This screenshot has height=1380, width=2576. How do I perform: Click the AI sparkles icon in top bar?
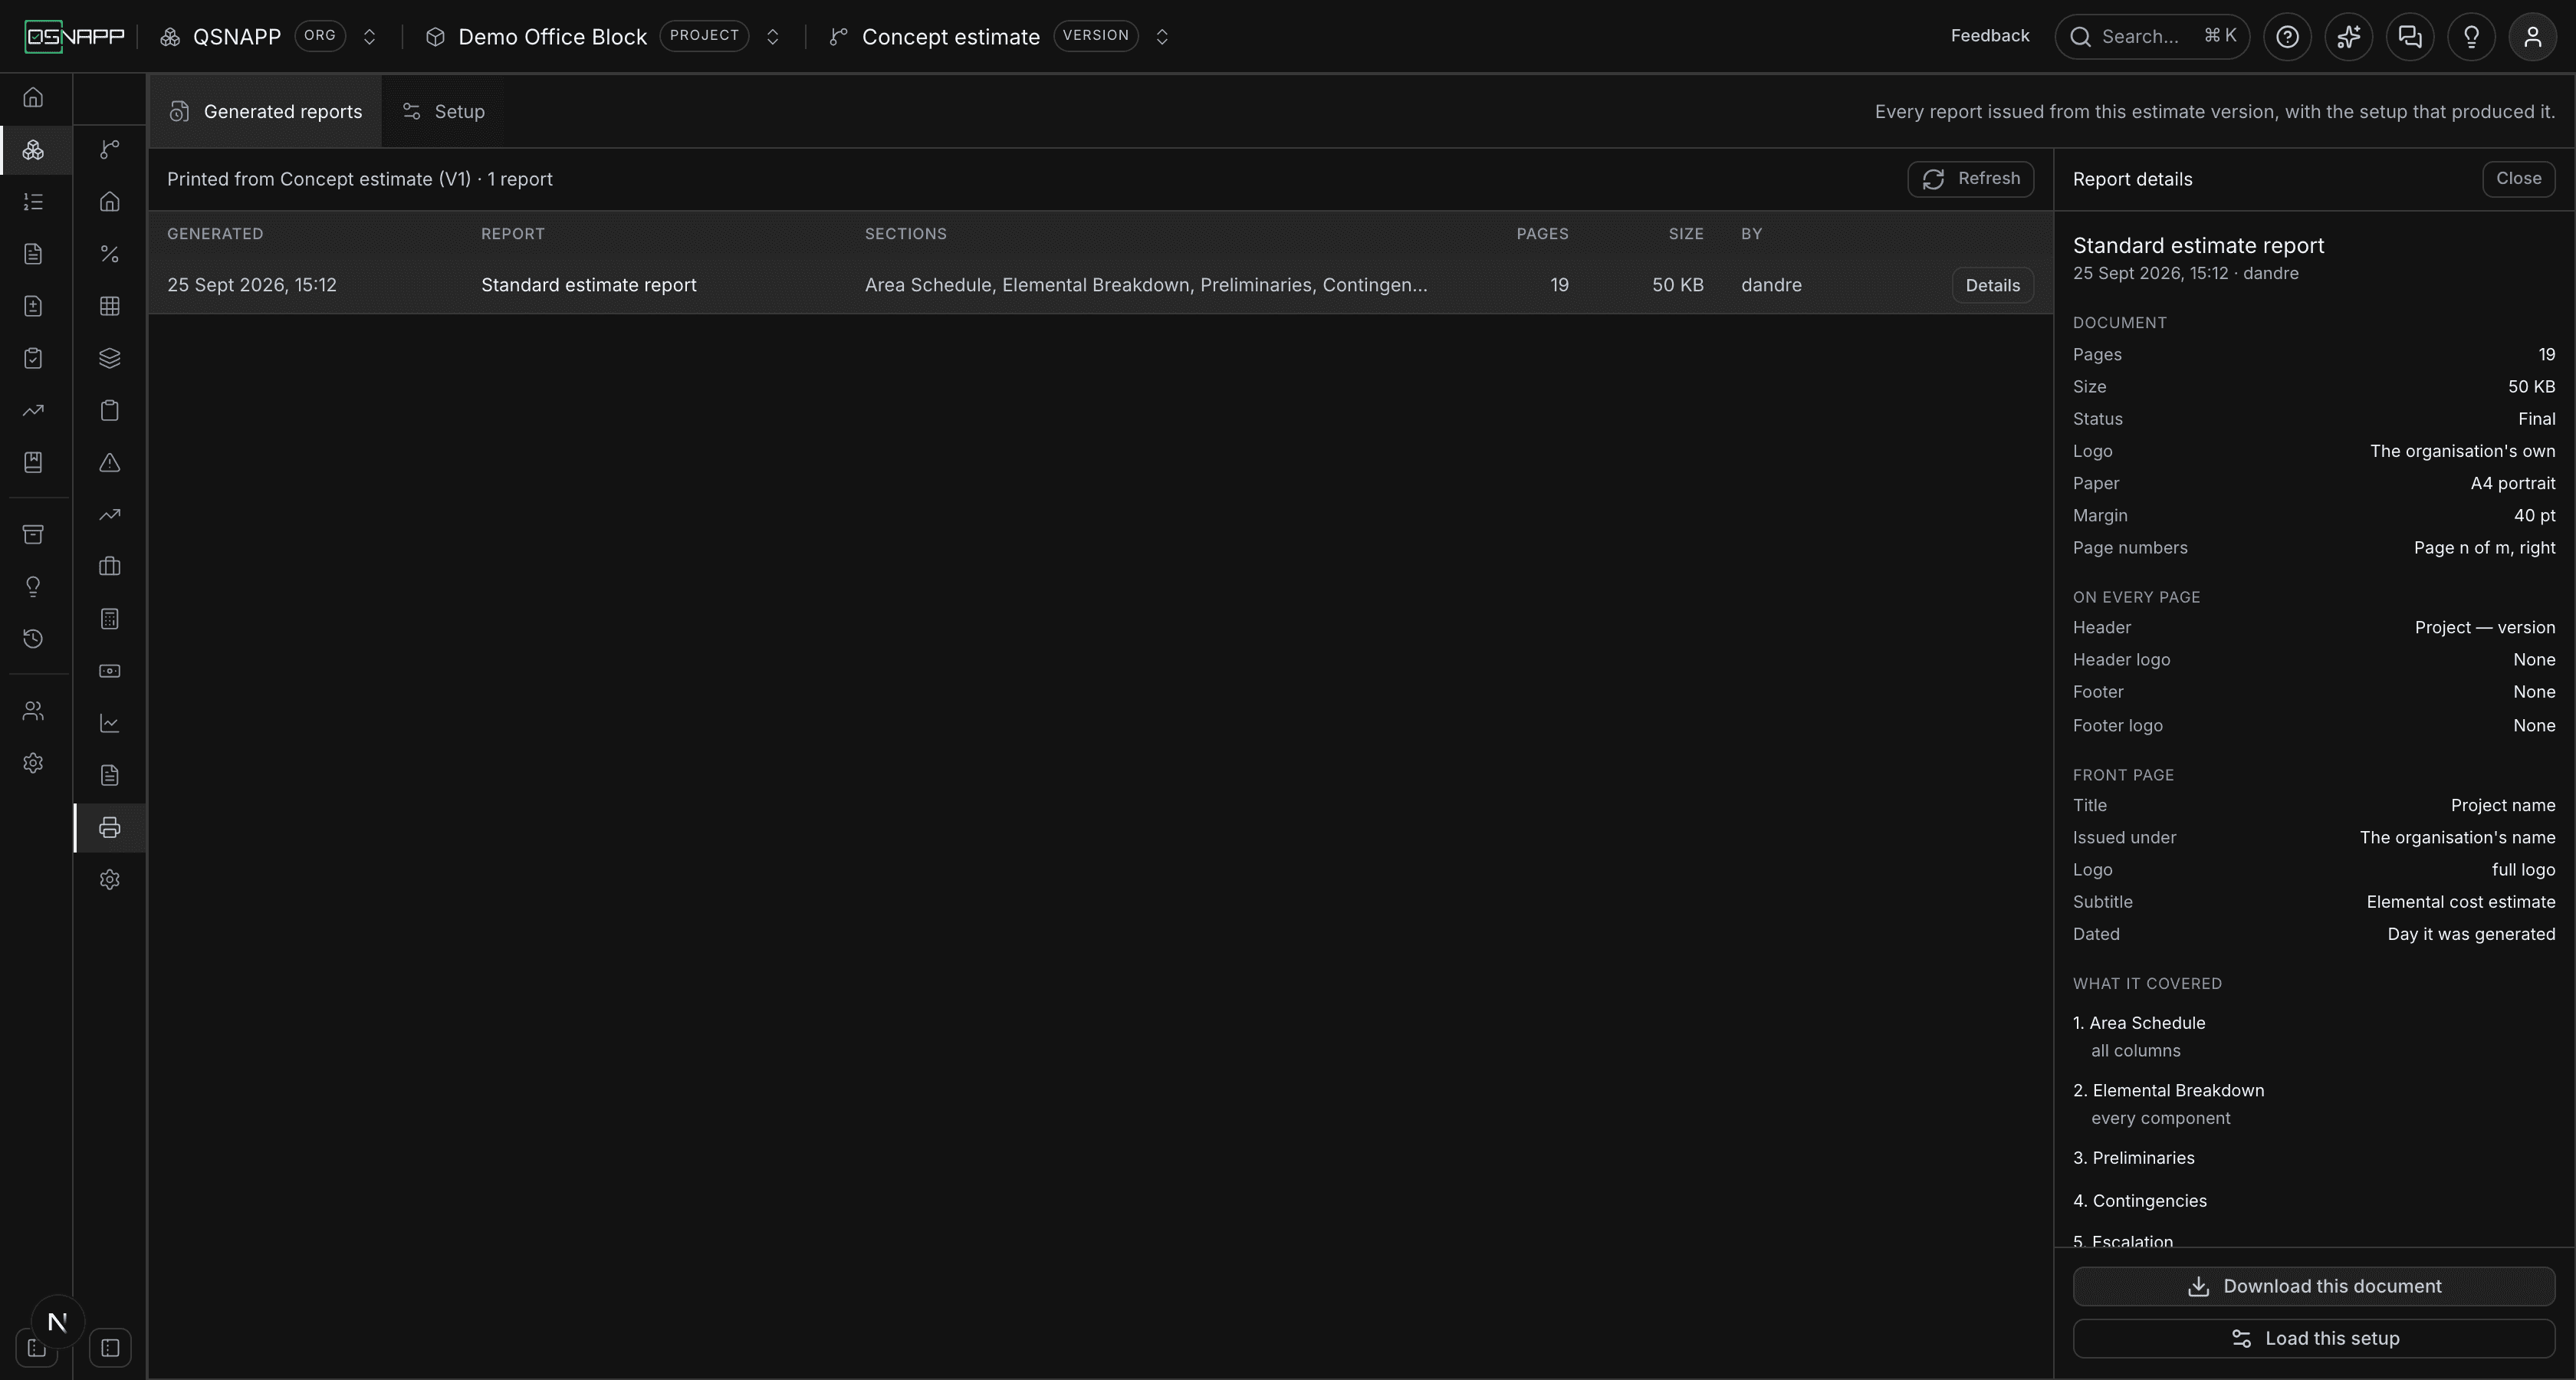pos(2349,37)
